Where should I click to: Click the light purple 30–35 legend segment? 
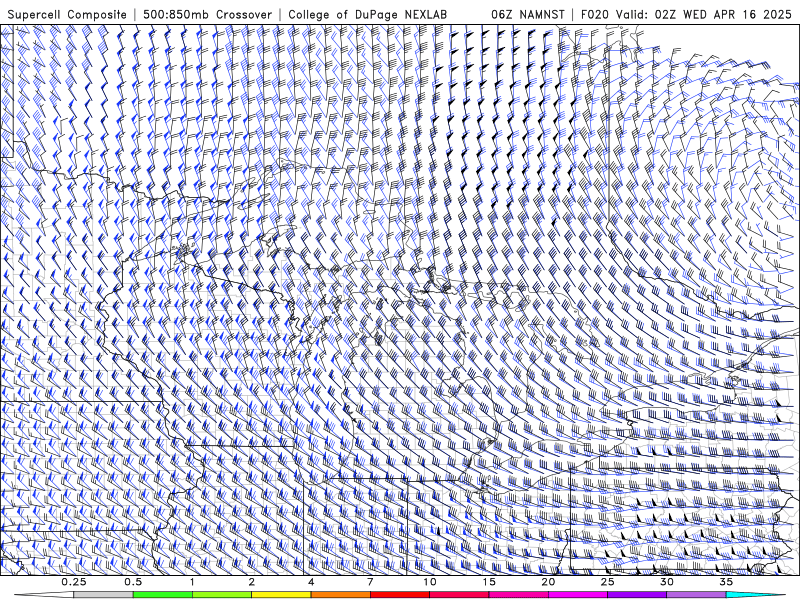coord(696,595)
